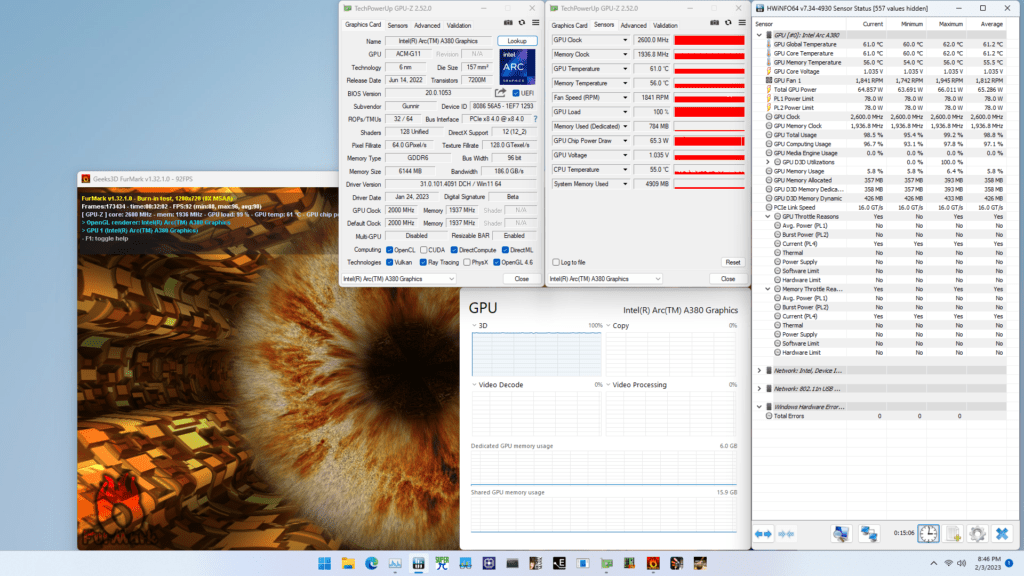Toggle the DirectCompute checkbox
Screen dimensions: 1024x576
pyautogui.click(x=454, y=249)
